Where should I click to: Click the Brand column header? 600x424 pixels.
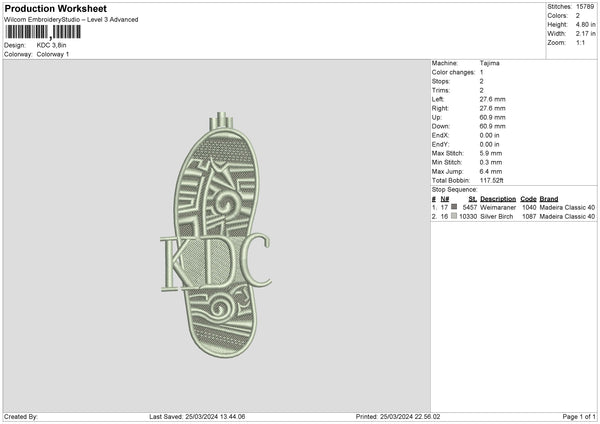[x=549, y=199]
